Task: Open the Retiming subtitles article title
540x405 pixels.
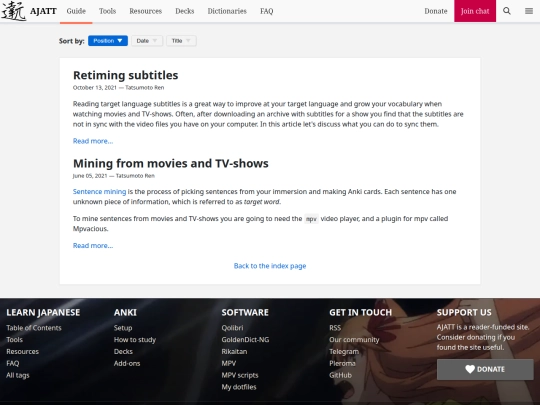Action: coord(126,75)
